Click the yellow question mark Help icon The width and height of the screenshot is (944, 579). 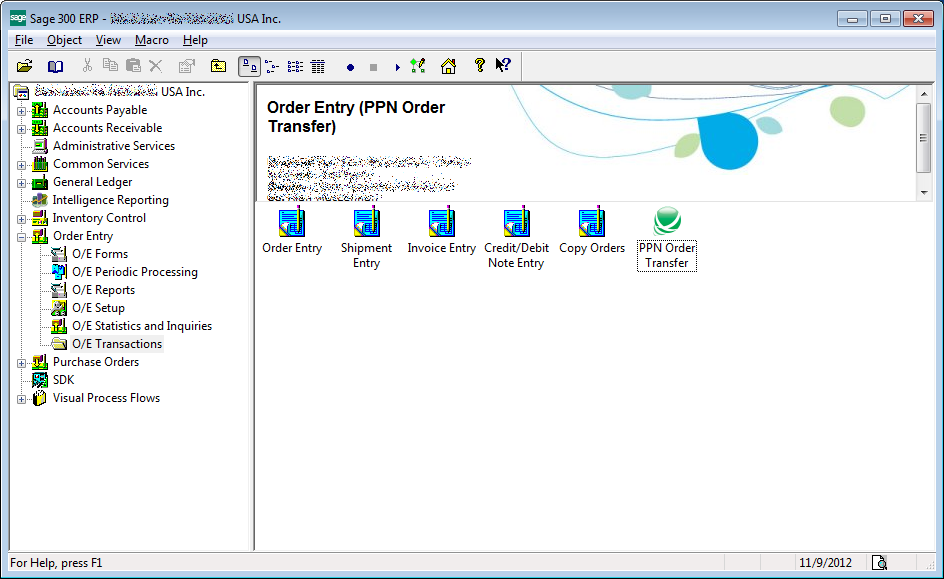pos(480,65)
